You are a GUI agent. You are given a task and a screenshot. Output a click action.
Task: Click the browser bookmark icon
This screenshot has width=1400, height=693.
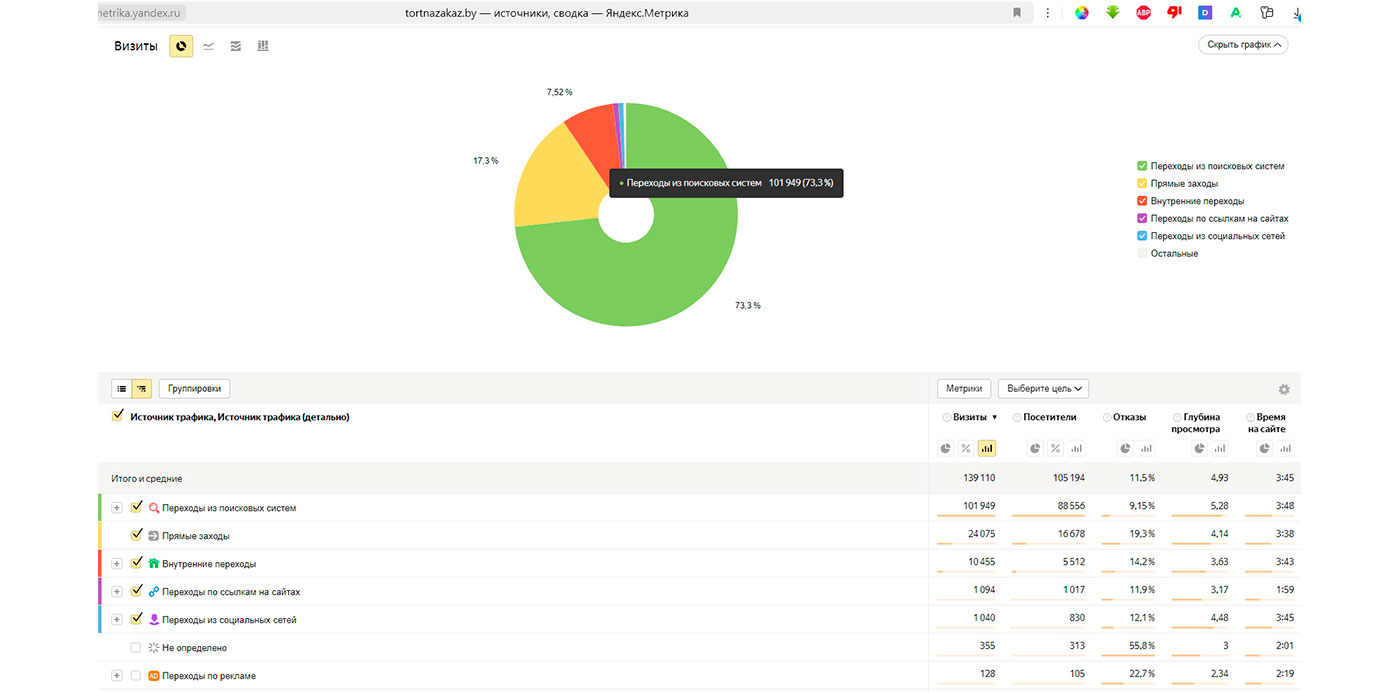tap(1017, 13)
